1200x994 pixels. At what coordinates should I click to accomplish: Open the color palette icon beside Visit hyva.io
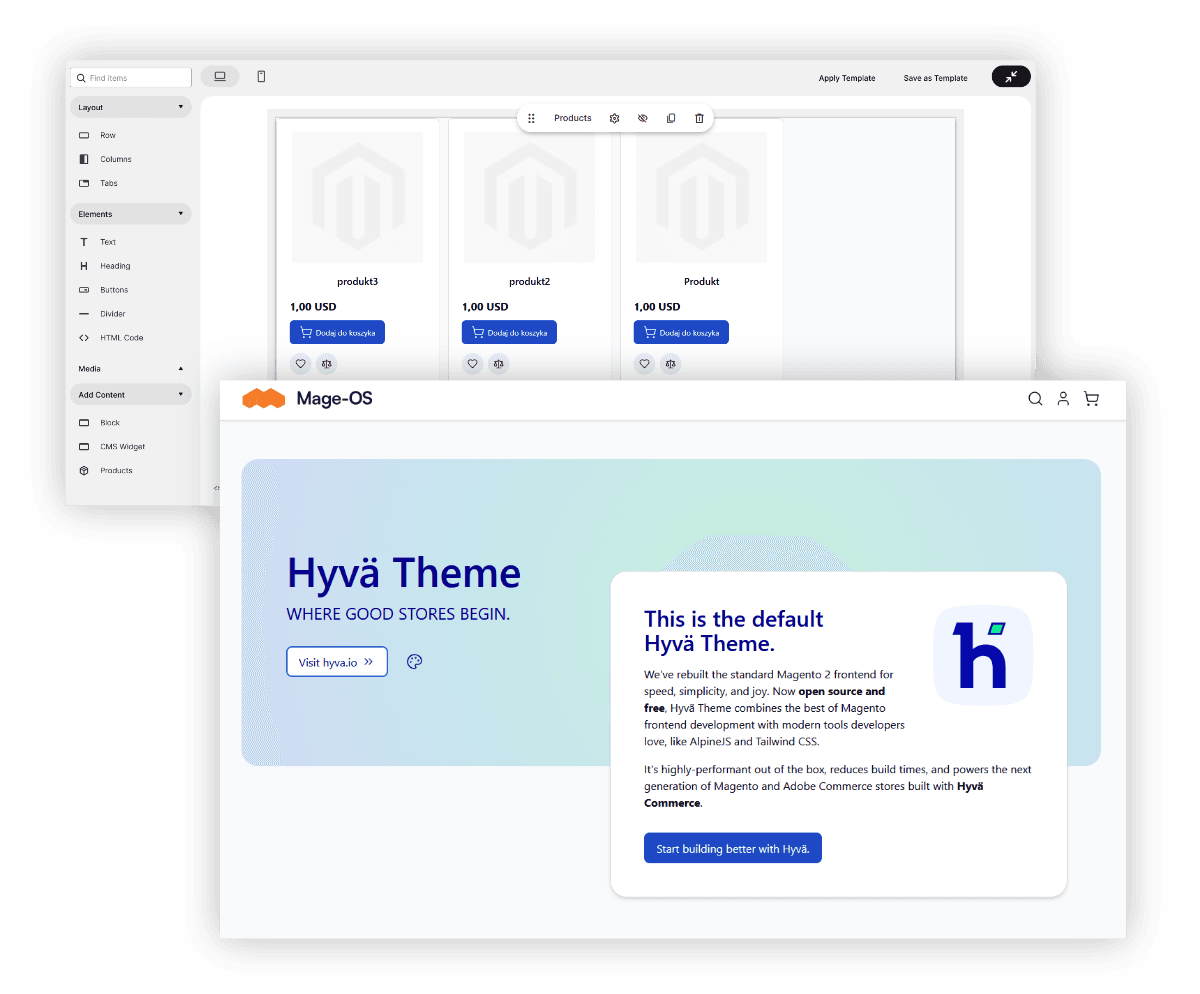tap(415, 662)
